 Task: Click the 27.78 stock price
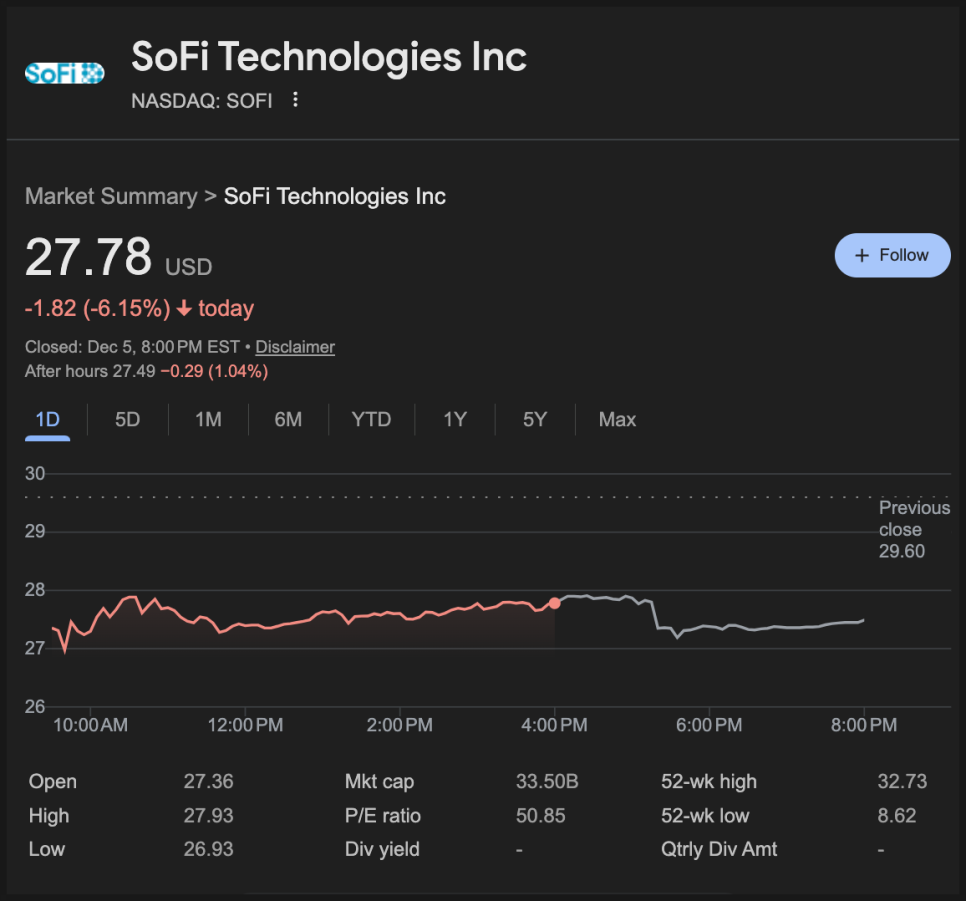[88, 258]
